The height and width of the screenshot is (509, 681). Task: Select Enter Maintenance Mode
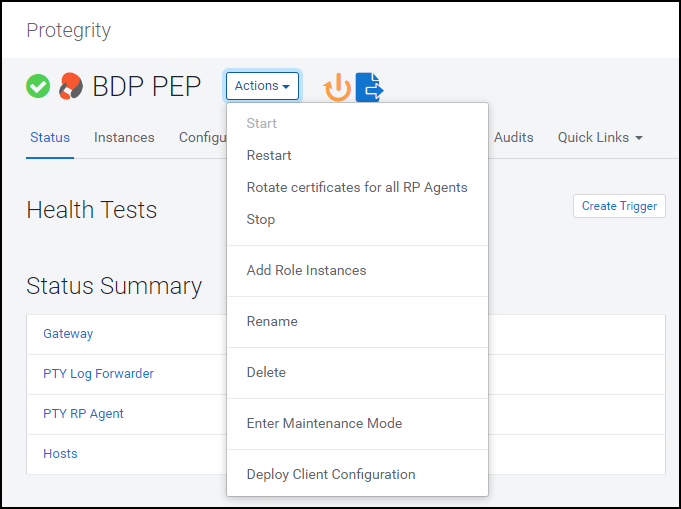coord(324,423)
